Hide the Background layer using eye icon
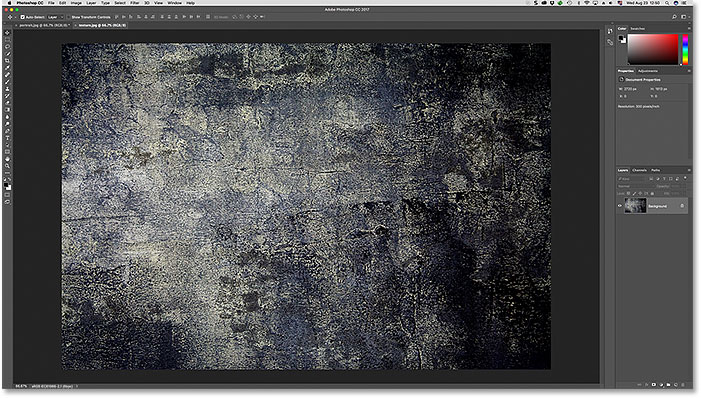The height and width of the screenshot is (398, 701). click(x=620, y=206)
